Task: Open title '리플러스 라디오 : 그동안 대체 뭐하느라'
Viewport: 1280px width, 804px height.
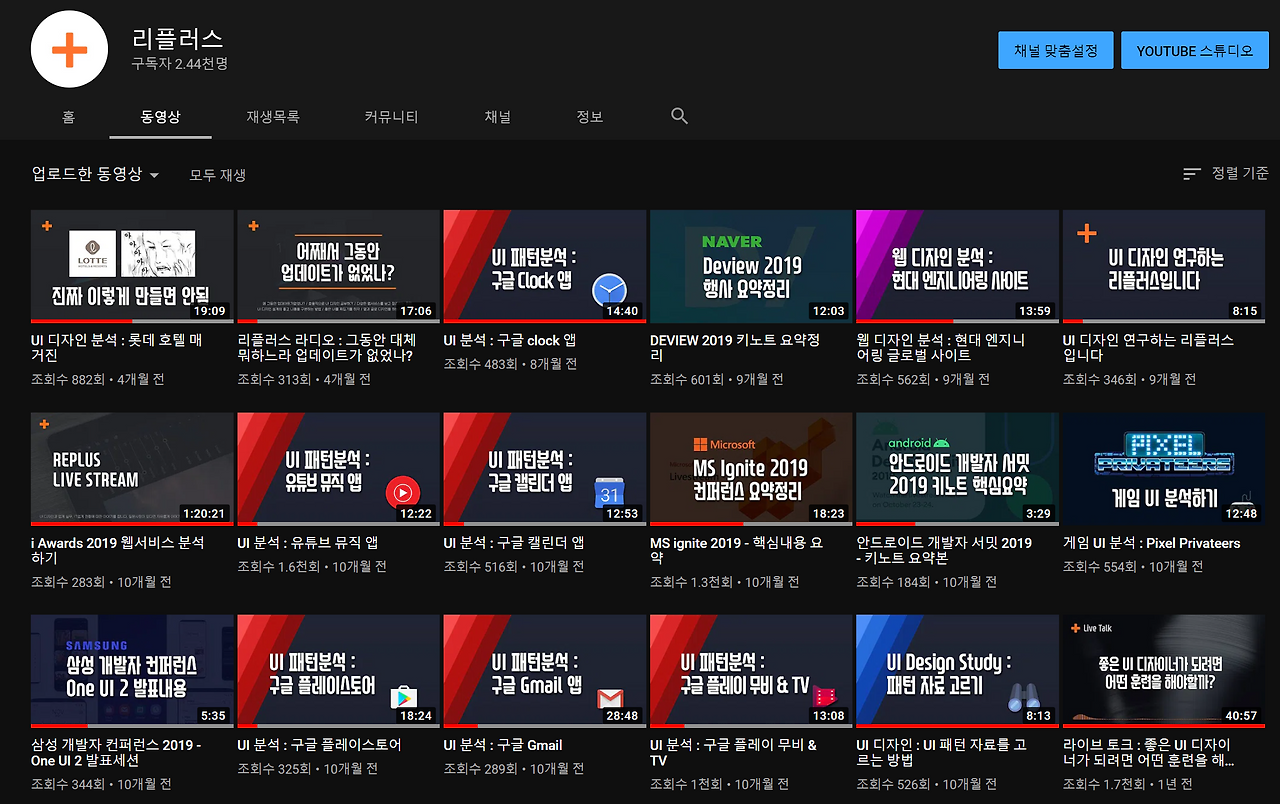Action: click(325, 348)
